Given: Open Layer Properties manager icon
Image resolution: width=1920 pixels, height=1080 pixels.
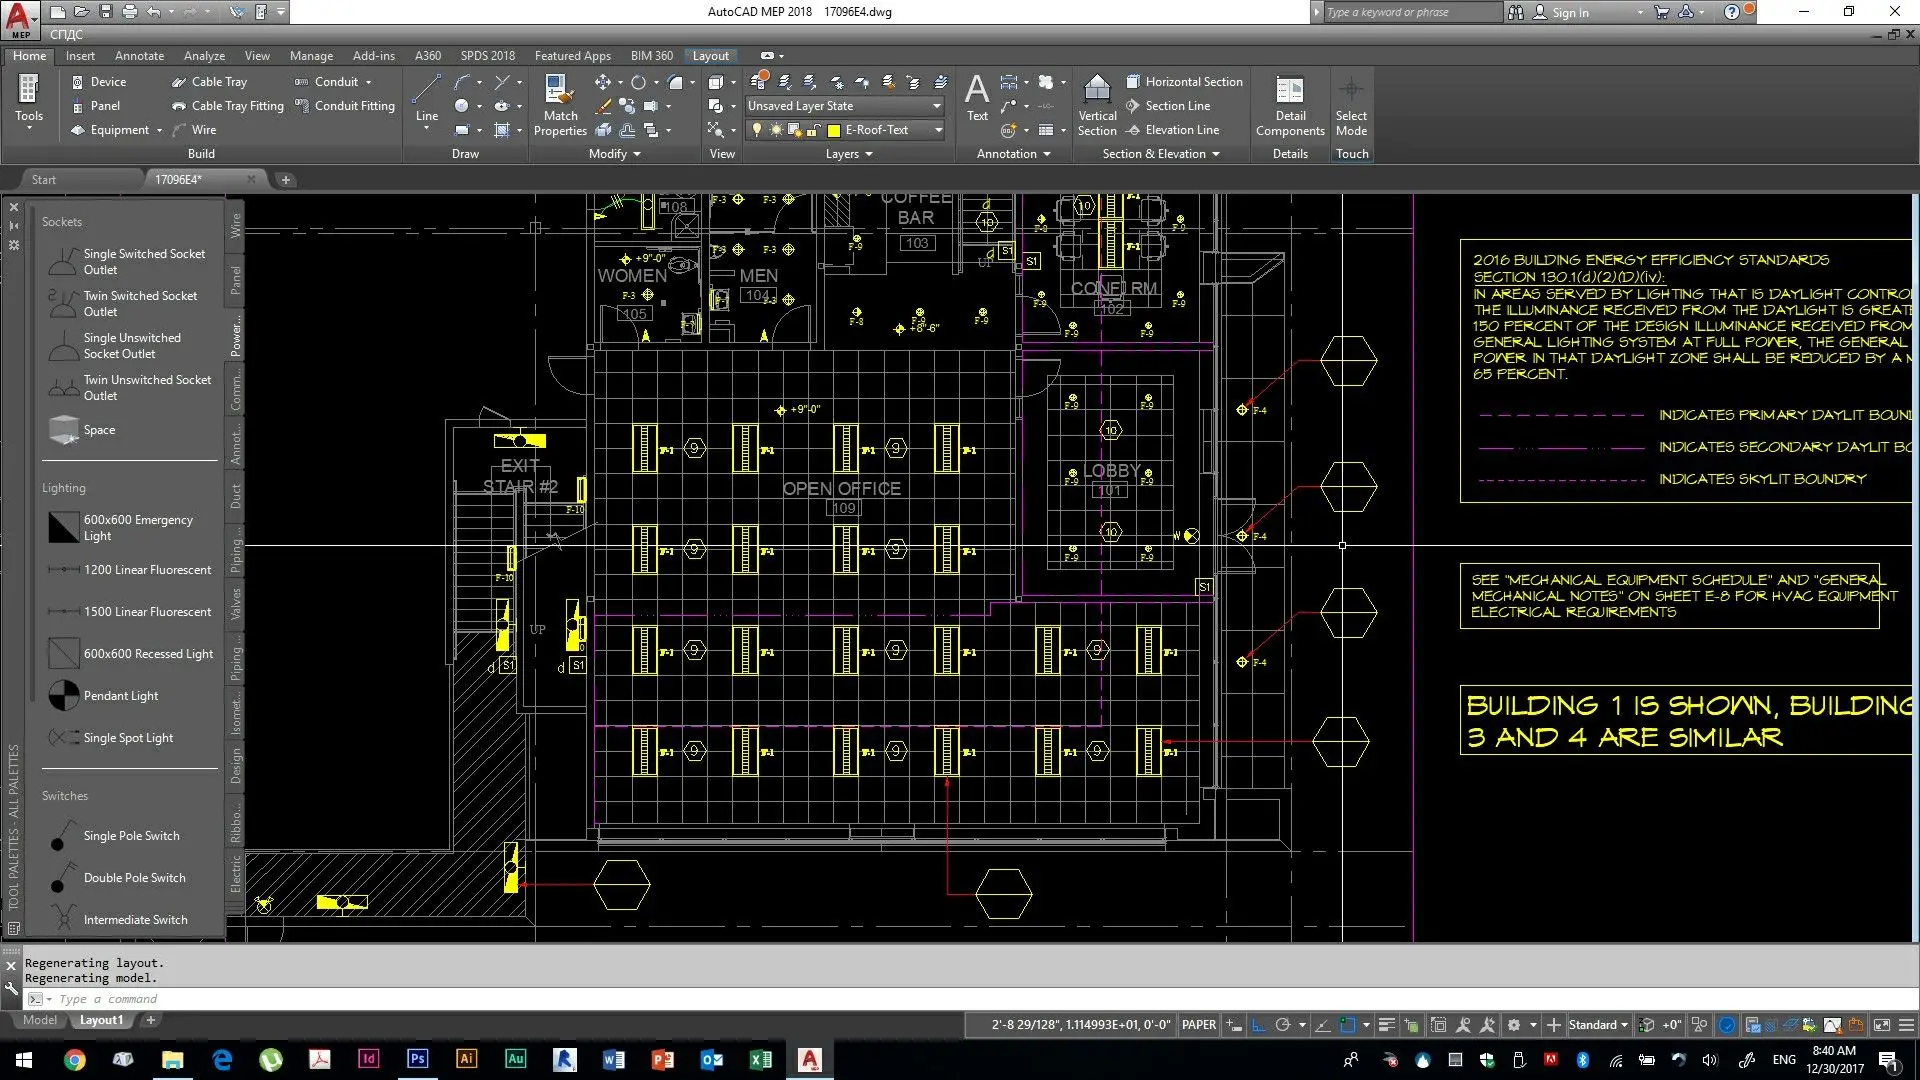Looking at the screenshot, I should pyautogui.click(x=759, y=80).
